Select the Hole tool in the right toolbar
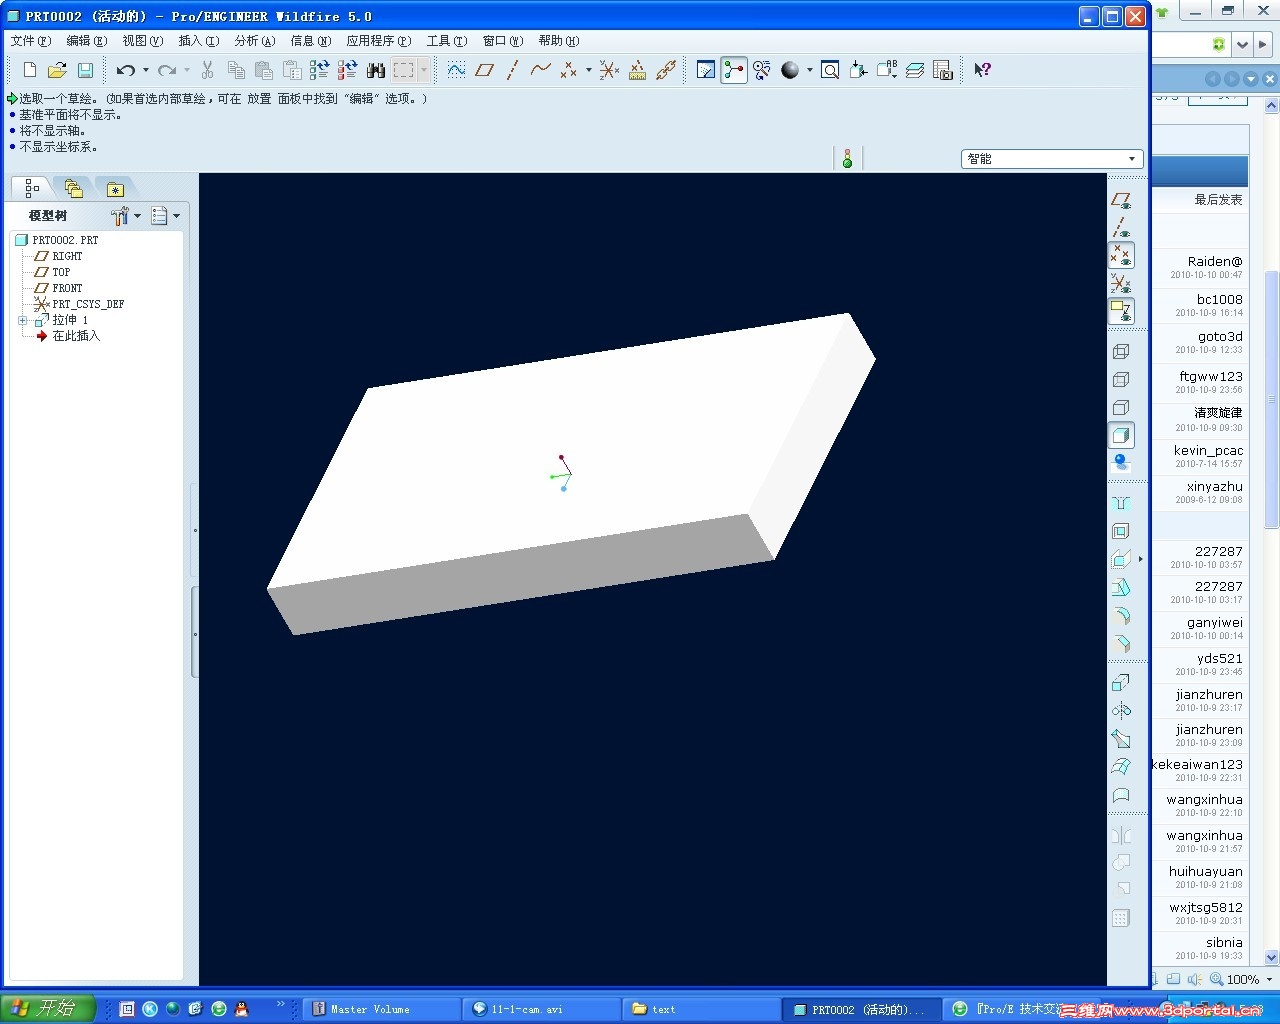The height and width of the screenshot is (1024, 1280). (x=1121, y=503)
